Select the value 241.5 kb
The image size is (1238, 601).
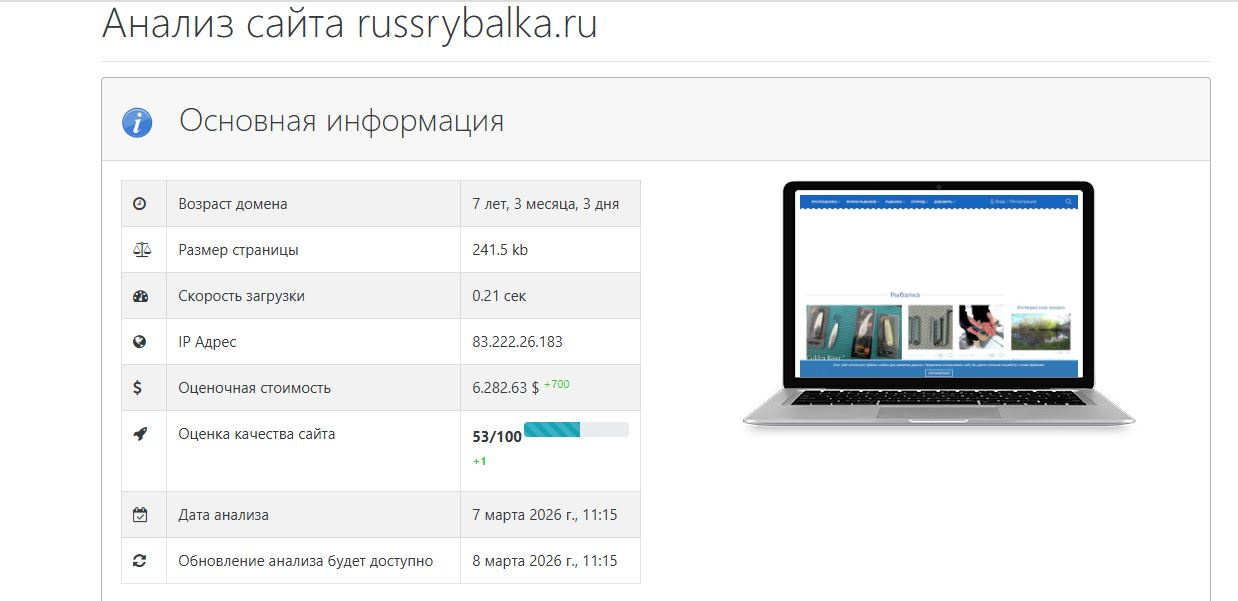500,250
